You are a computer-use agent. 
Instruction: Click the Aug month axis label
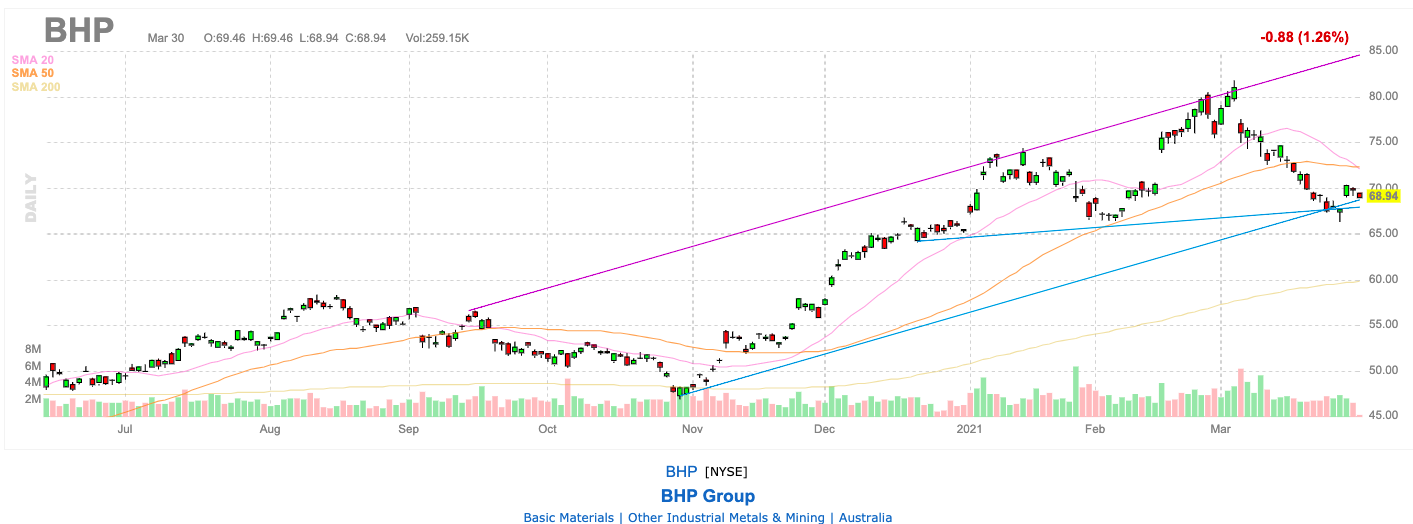pyautogui.click(x=270, y=429)
